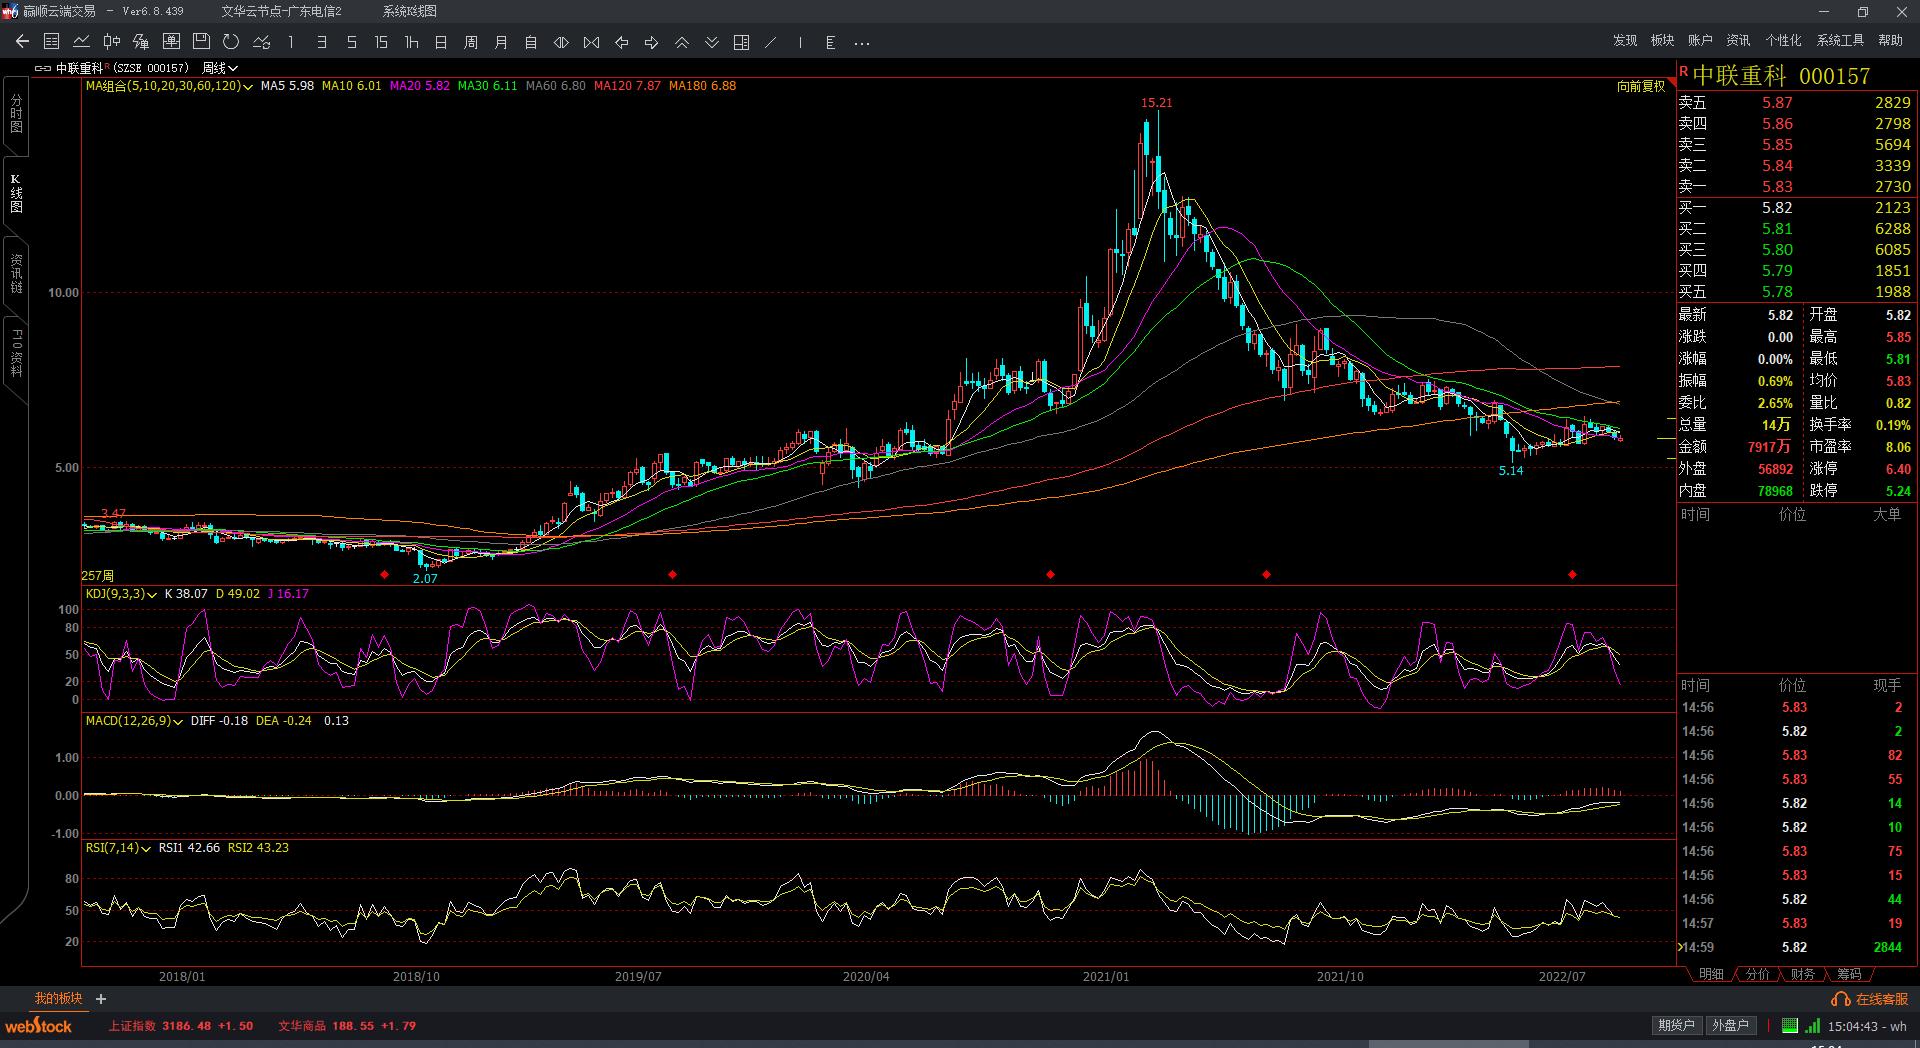Expand the KDJ(9,3,3) indicator dropdown

click(x=152, y=595)
